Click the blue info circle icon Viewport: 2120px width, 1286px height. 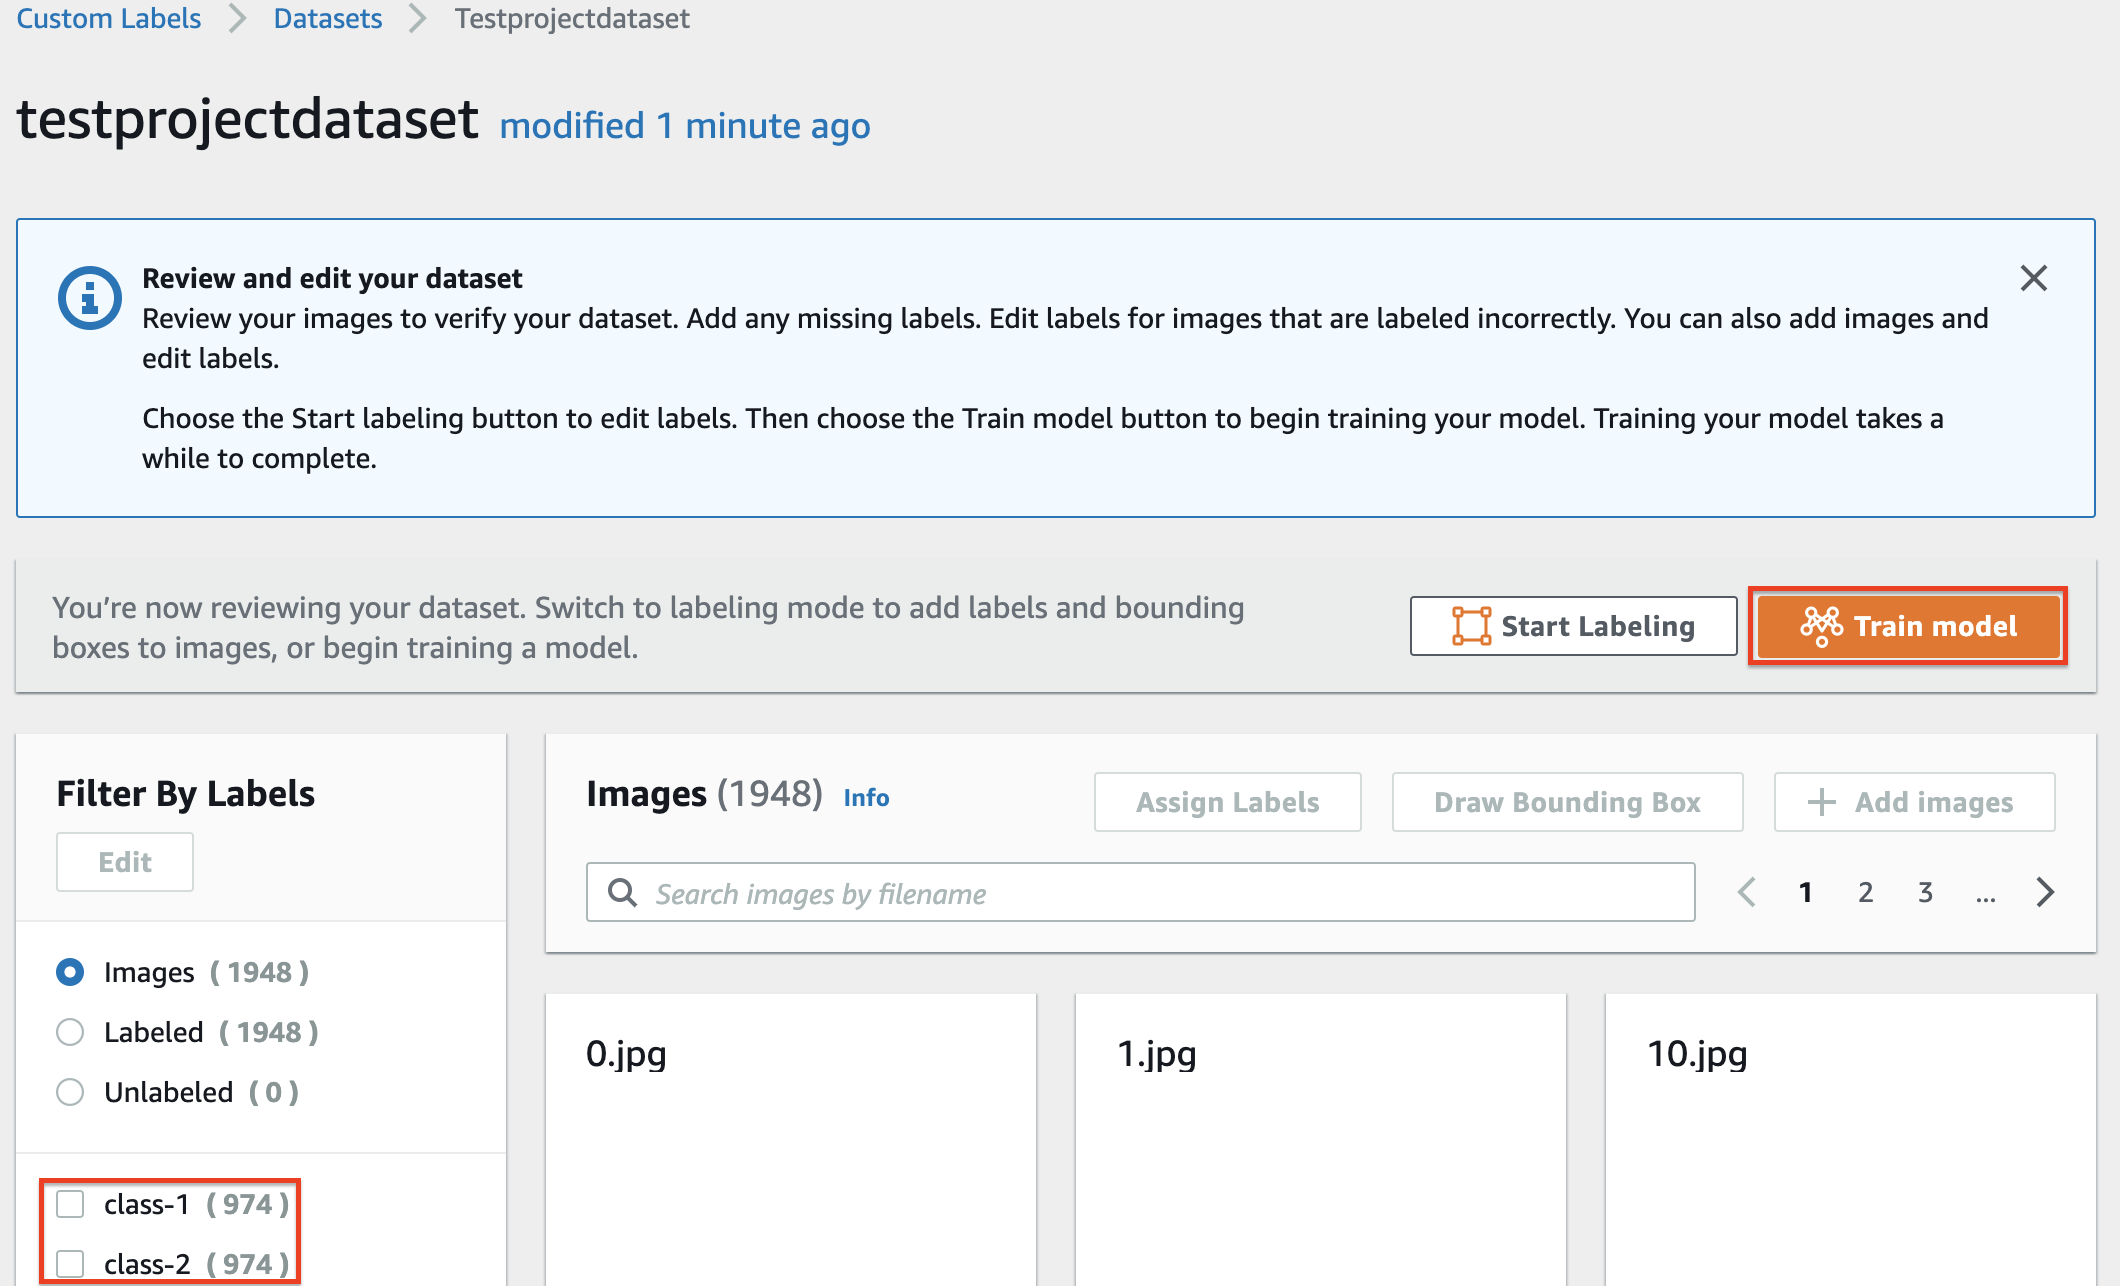89,298
